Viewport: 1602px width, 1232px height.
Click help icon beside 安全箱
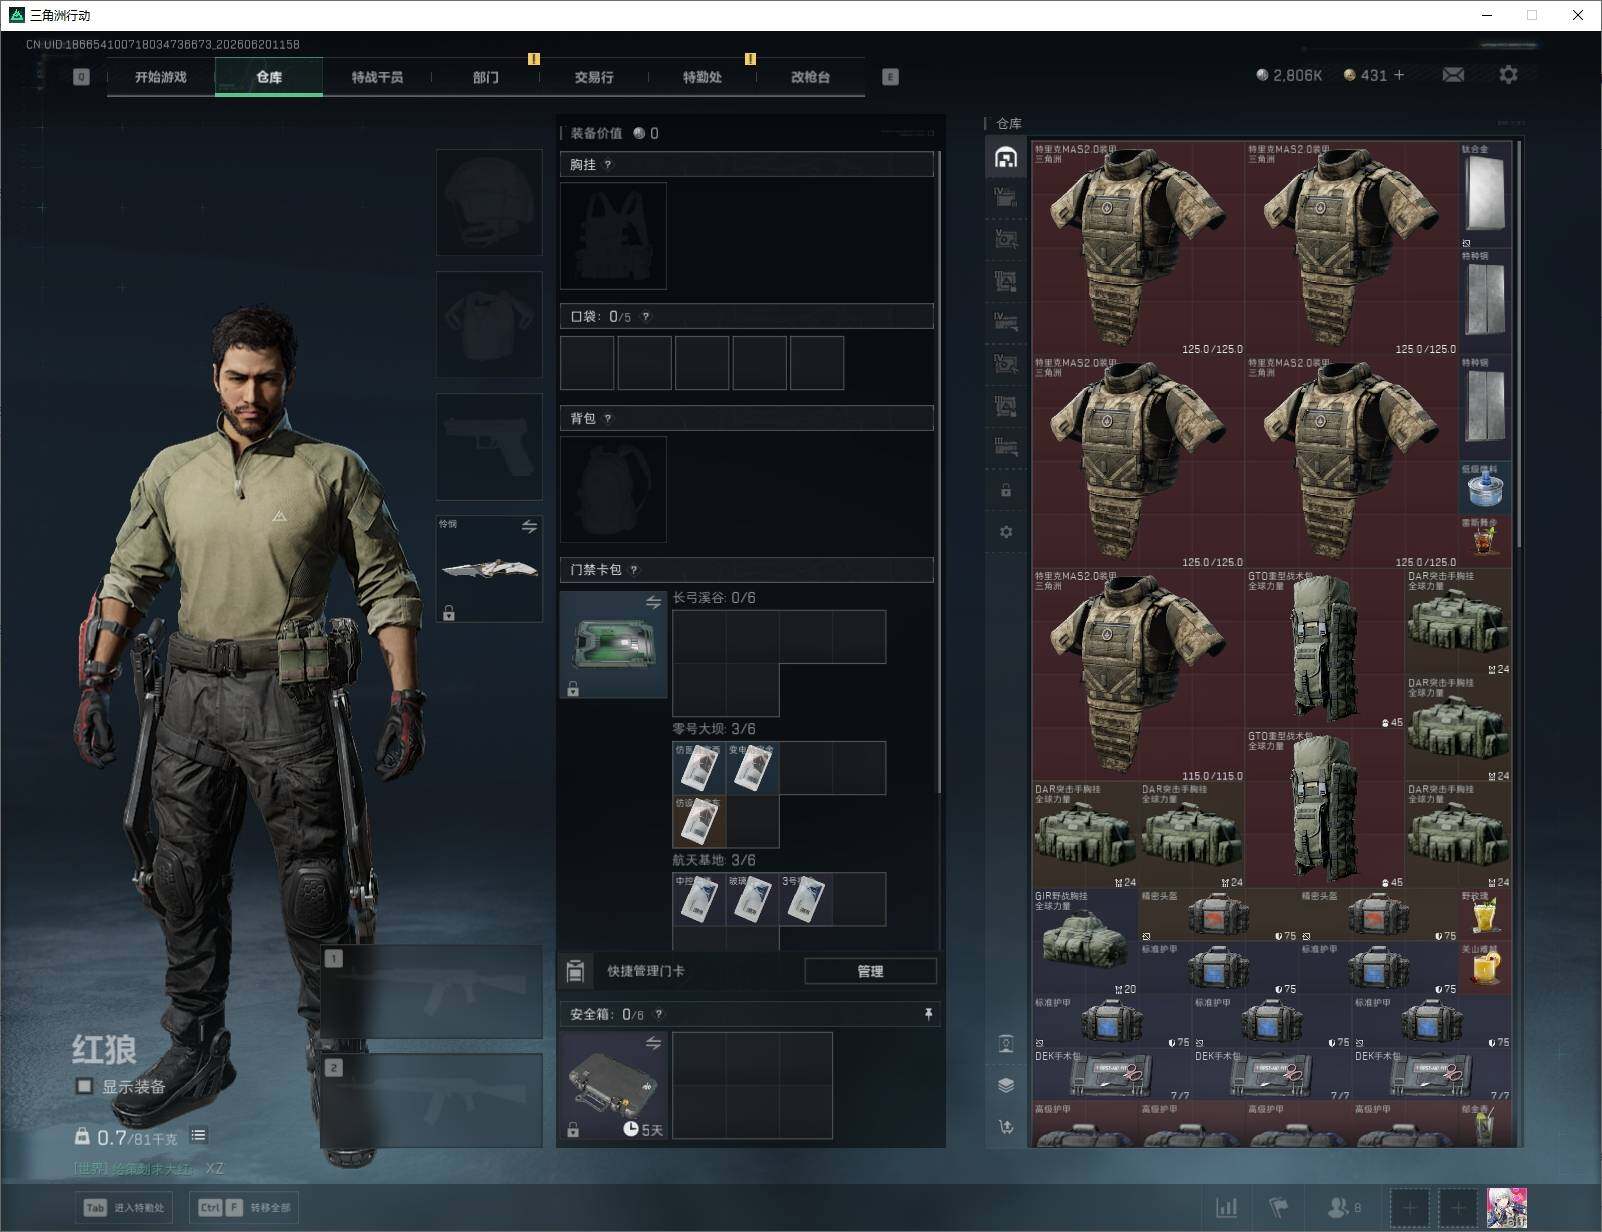click(x=658, y=1014)
